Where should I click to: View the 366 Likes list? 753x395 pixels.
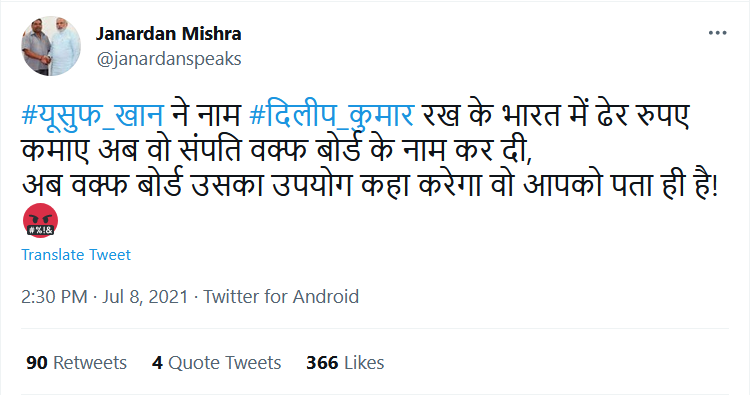click(x=345, y=362)
